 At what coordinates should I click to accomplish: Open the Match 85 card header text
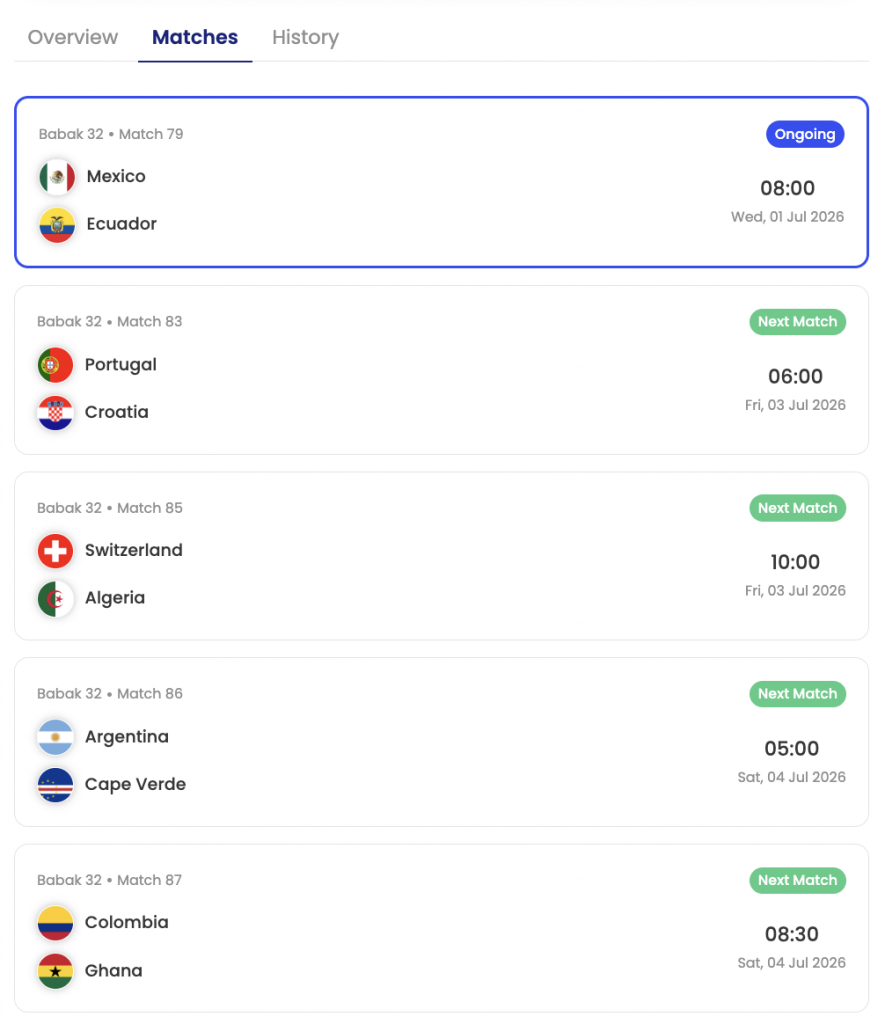pos(110,508)
